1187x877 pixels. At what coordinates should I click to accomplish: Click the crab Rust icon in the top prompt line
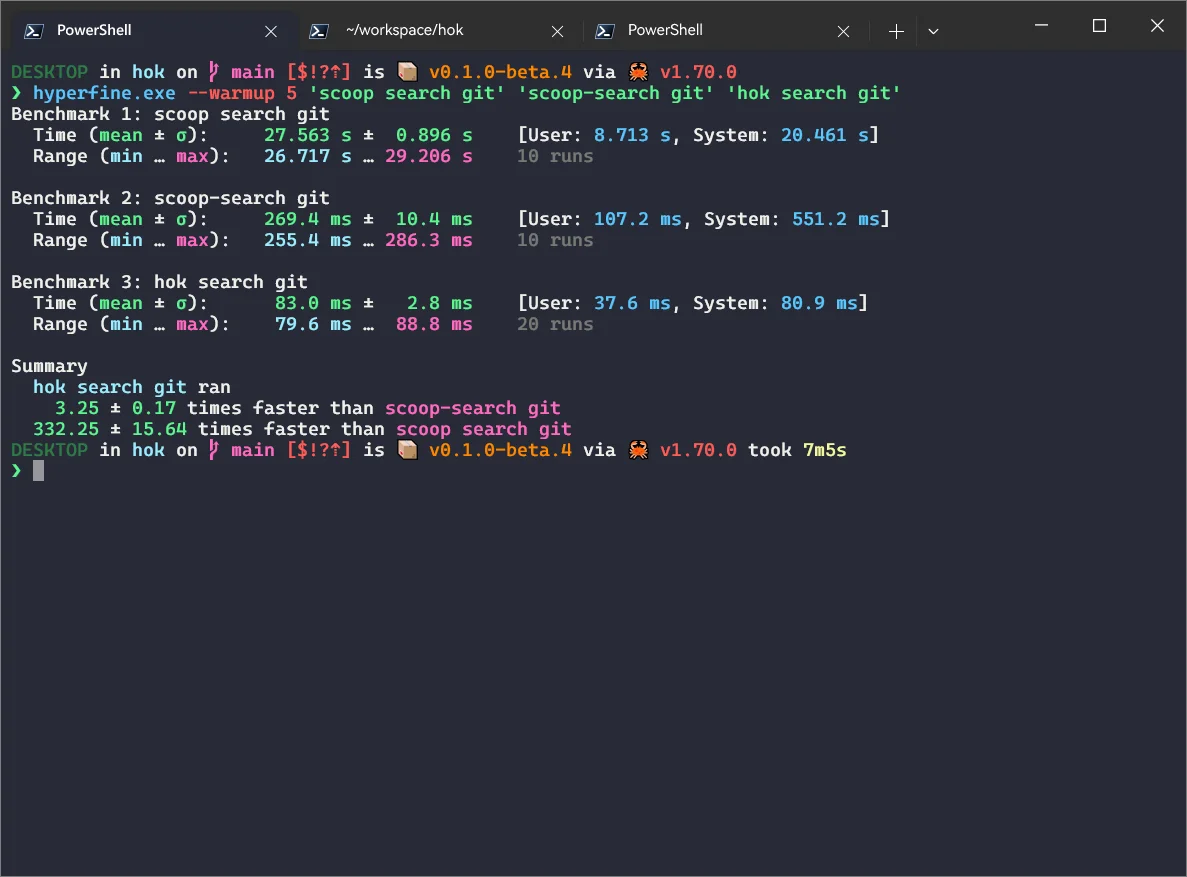point(637,72)
